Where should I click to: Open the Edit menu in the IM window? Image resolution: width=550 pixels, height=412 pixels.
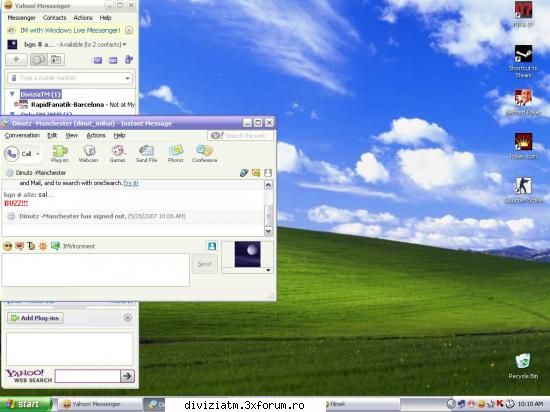coord(52,135)
